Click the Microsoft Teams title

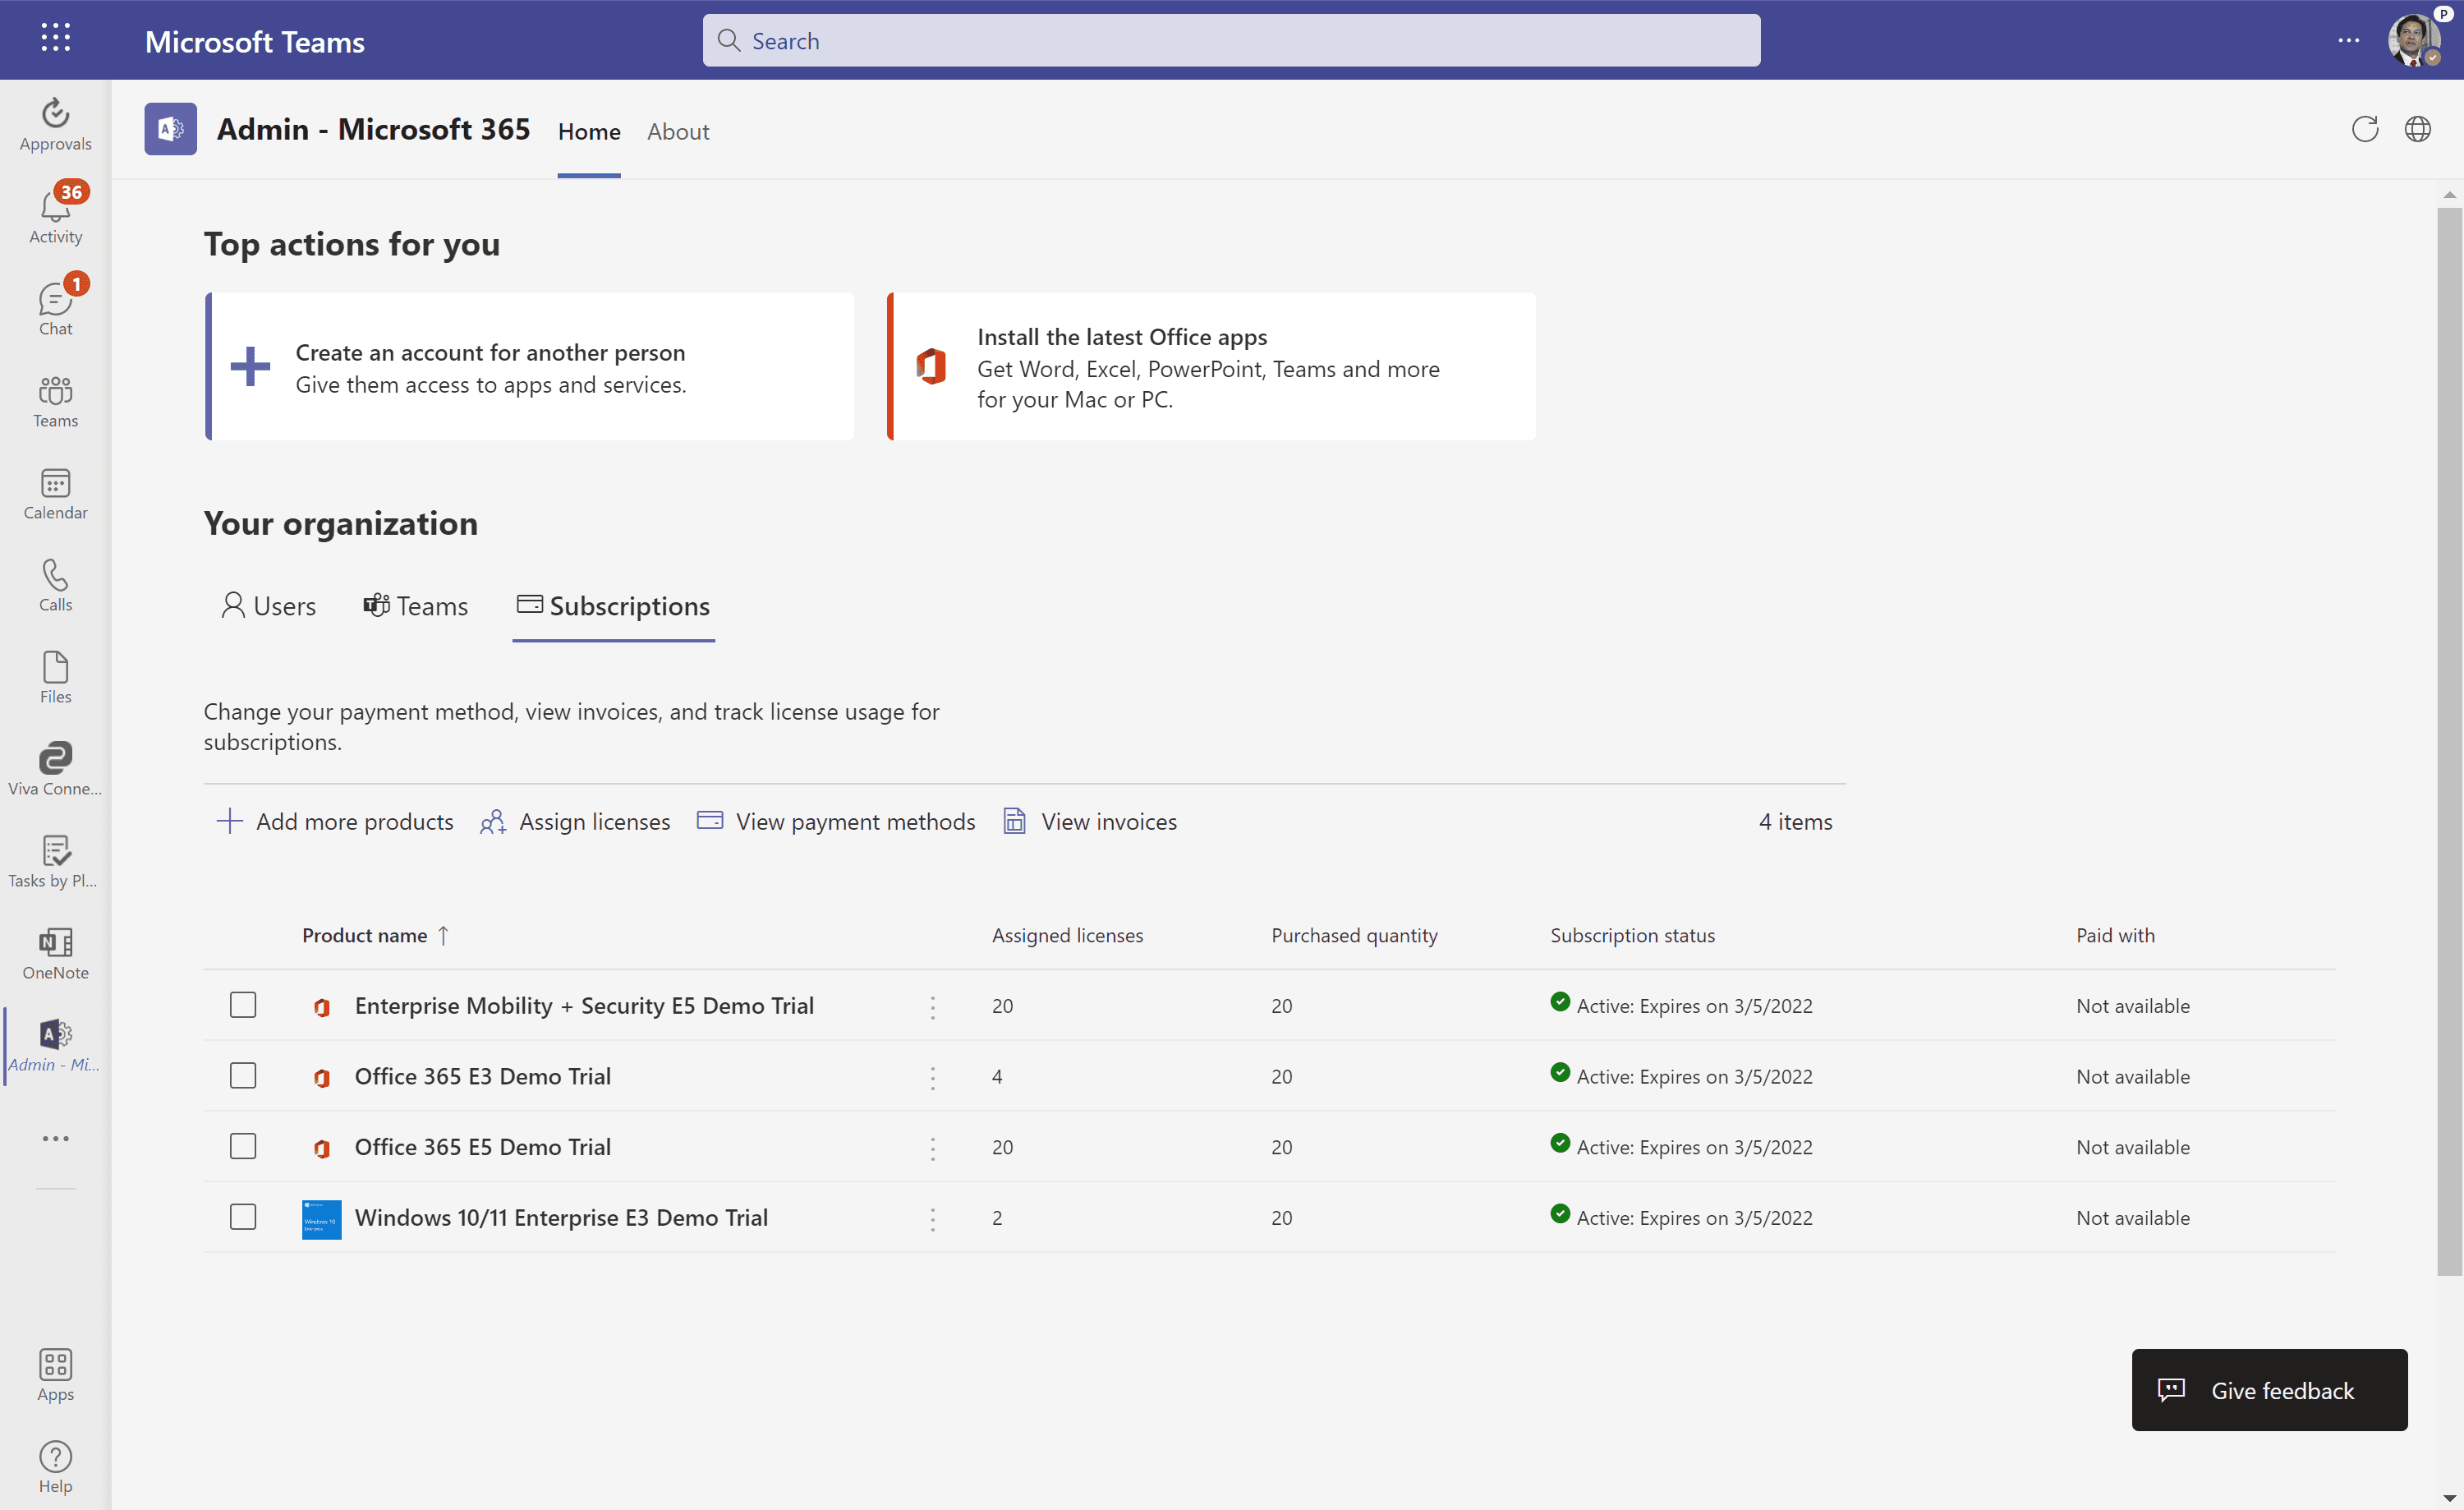(x=255, y=41)
